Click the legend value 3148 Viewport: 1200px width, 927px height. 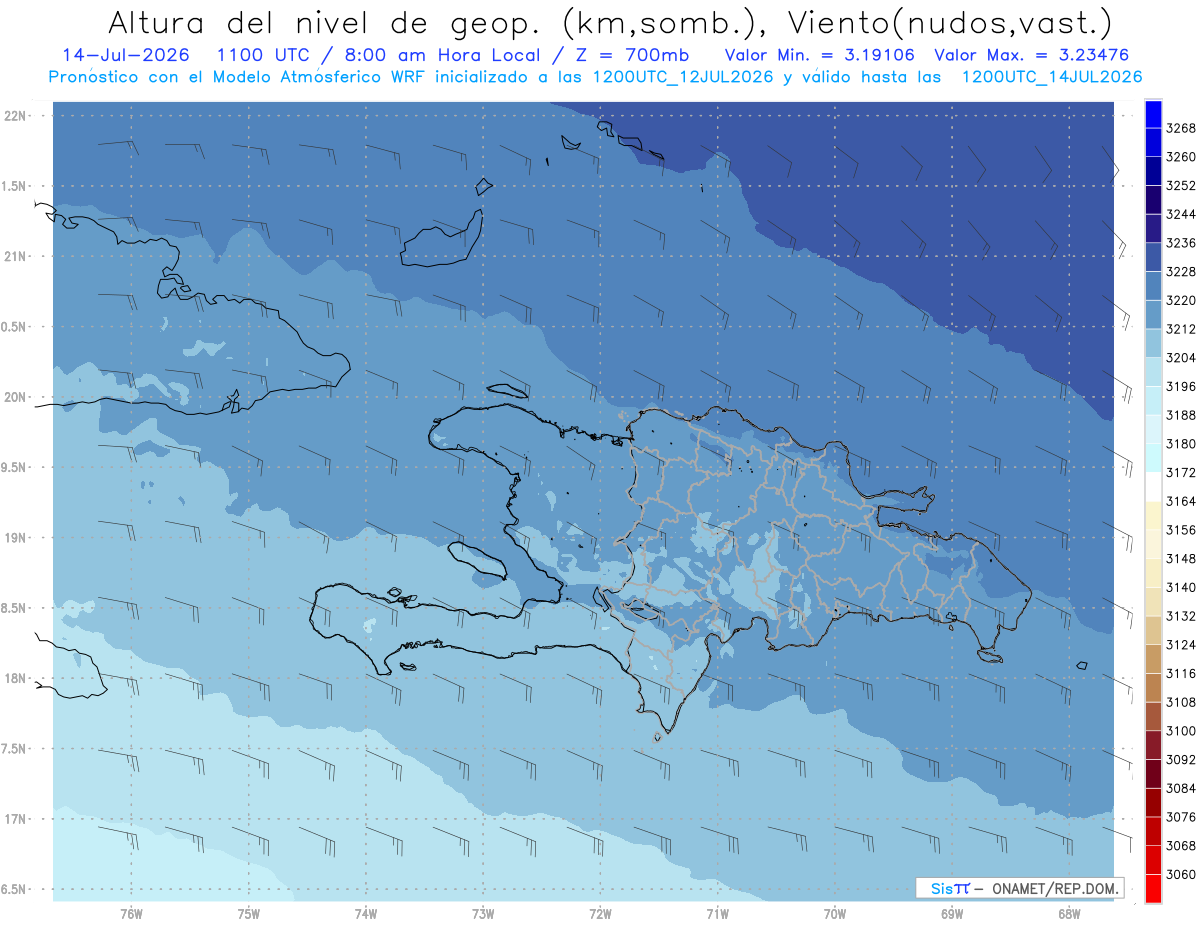(1181, 559)
